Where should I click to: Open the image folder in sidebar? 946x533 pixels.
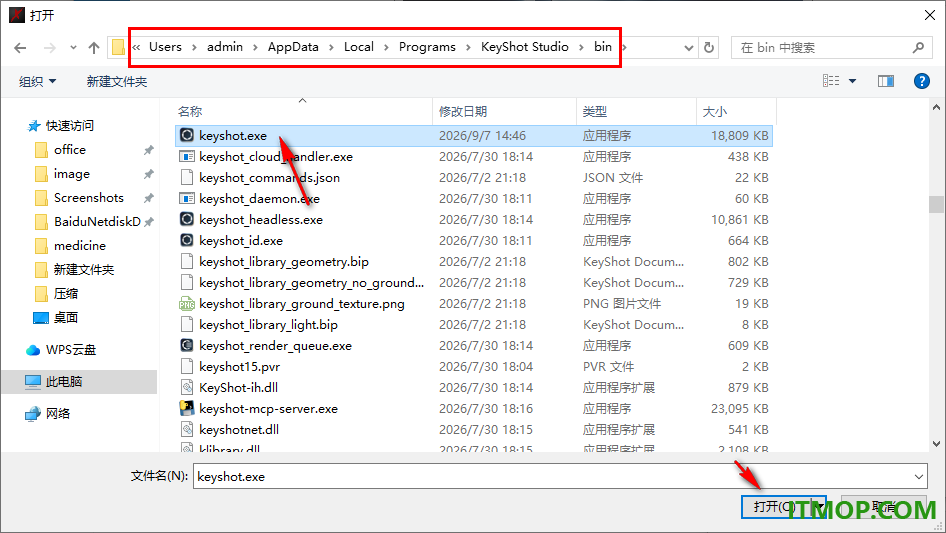[x=71, y=174]
